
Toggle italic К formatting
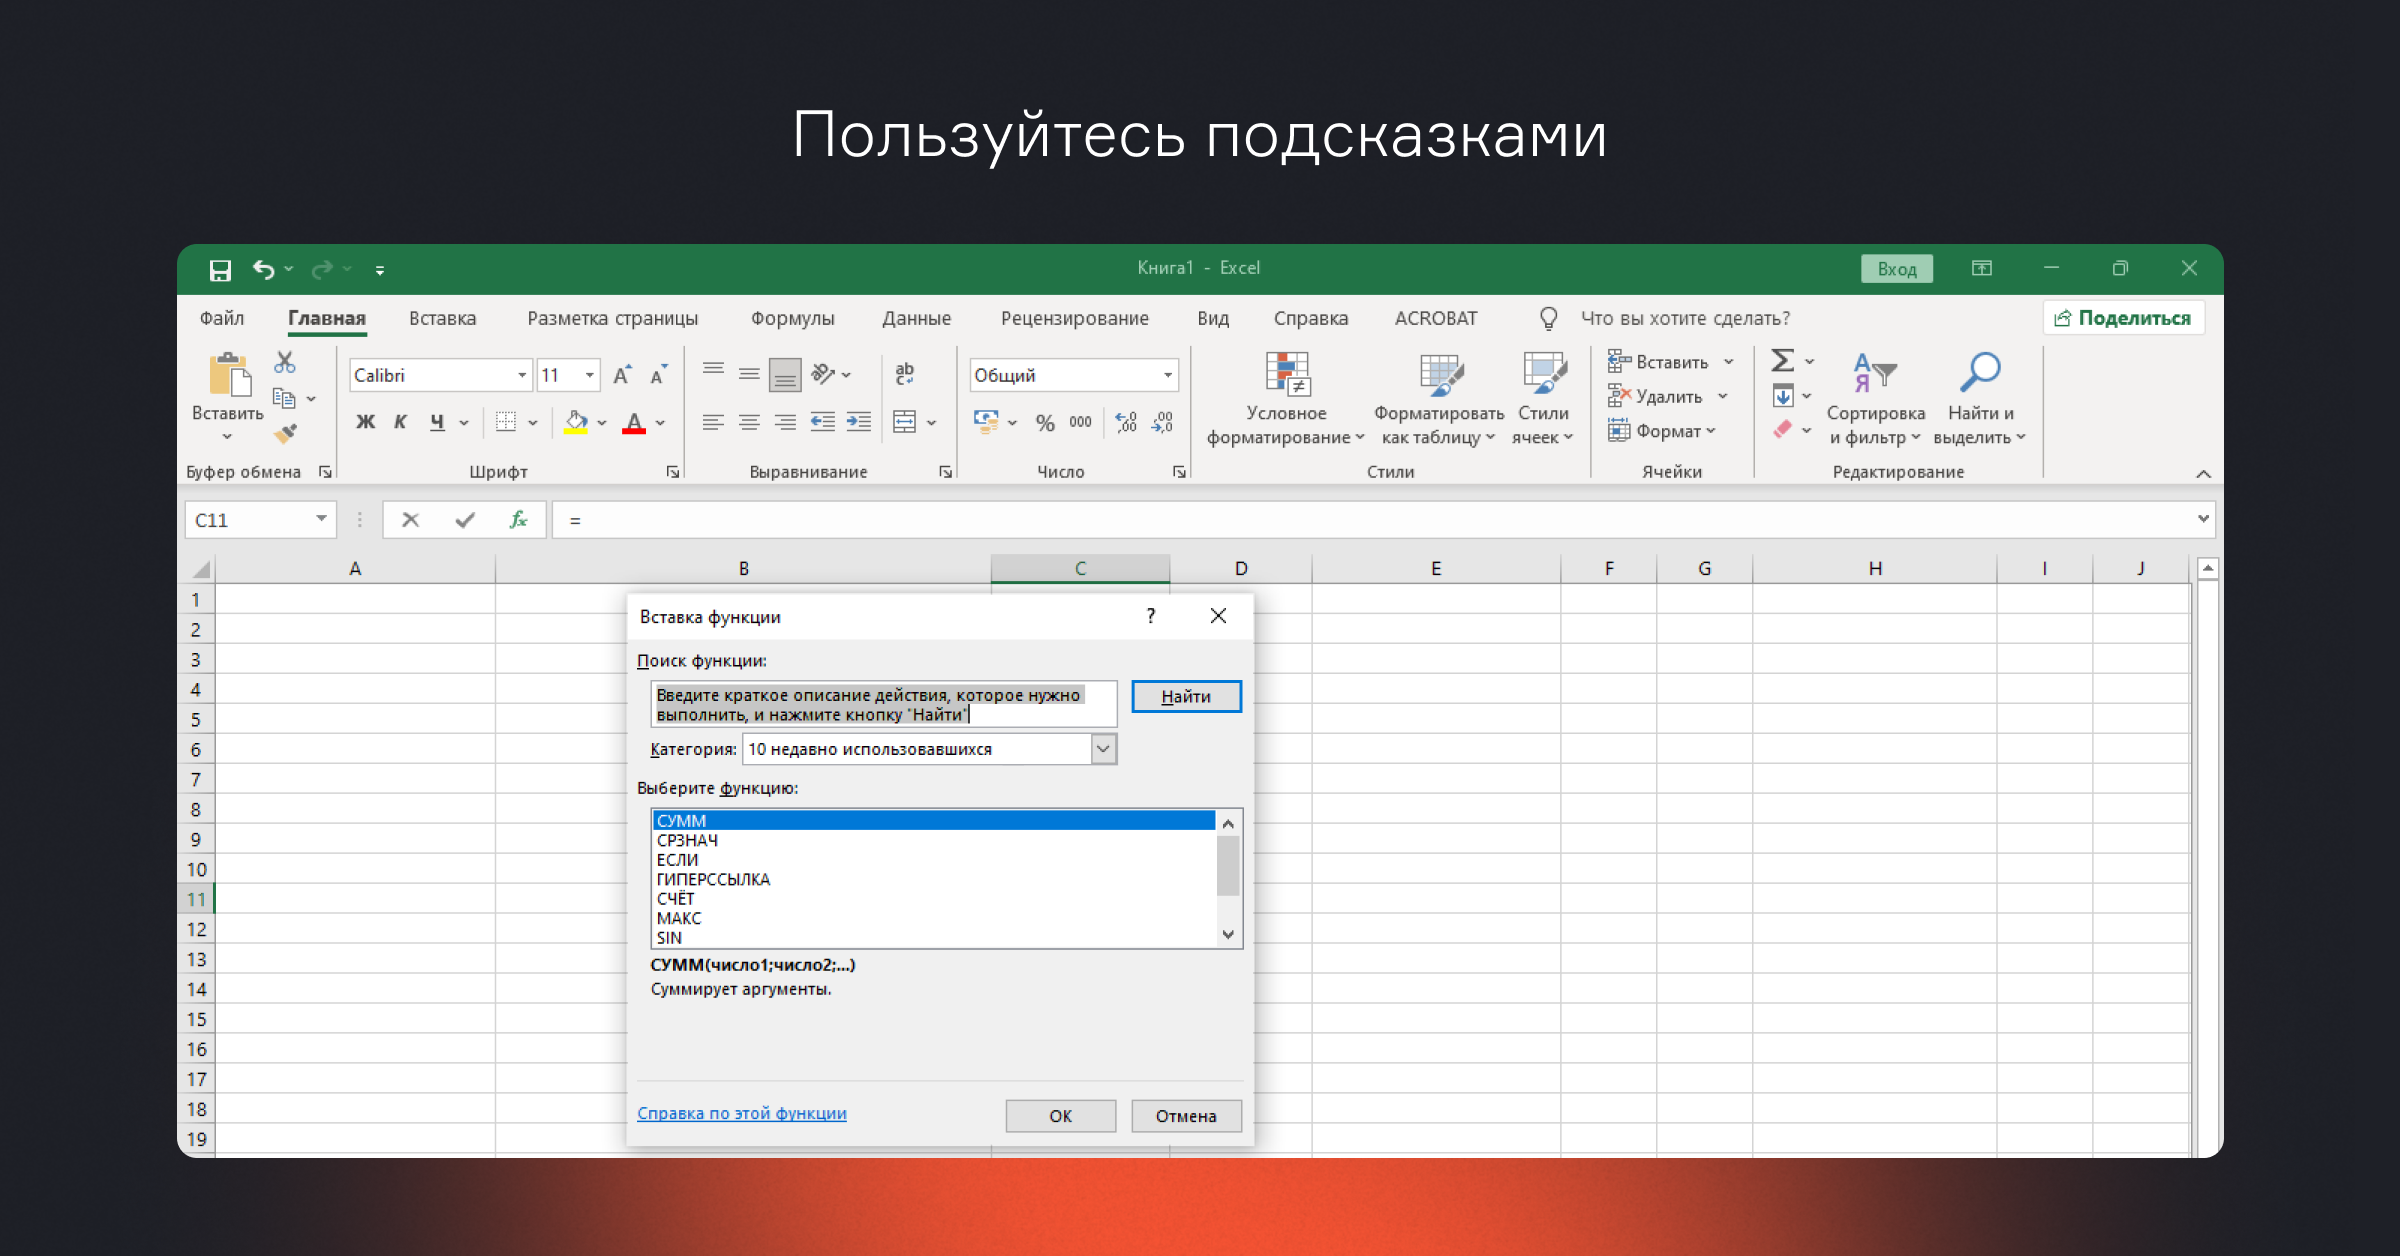coord(400,422)
